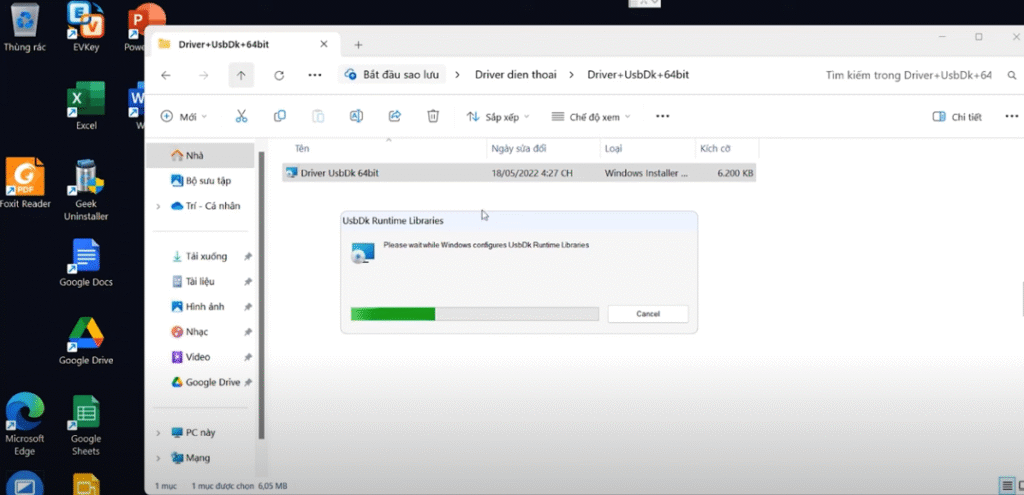Viewport: 1024px width, 495px height.
Task: Open the Sắp xếp sort dropdown
Action: pyautogui.click(x=498, y=117)
